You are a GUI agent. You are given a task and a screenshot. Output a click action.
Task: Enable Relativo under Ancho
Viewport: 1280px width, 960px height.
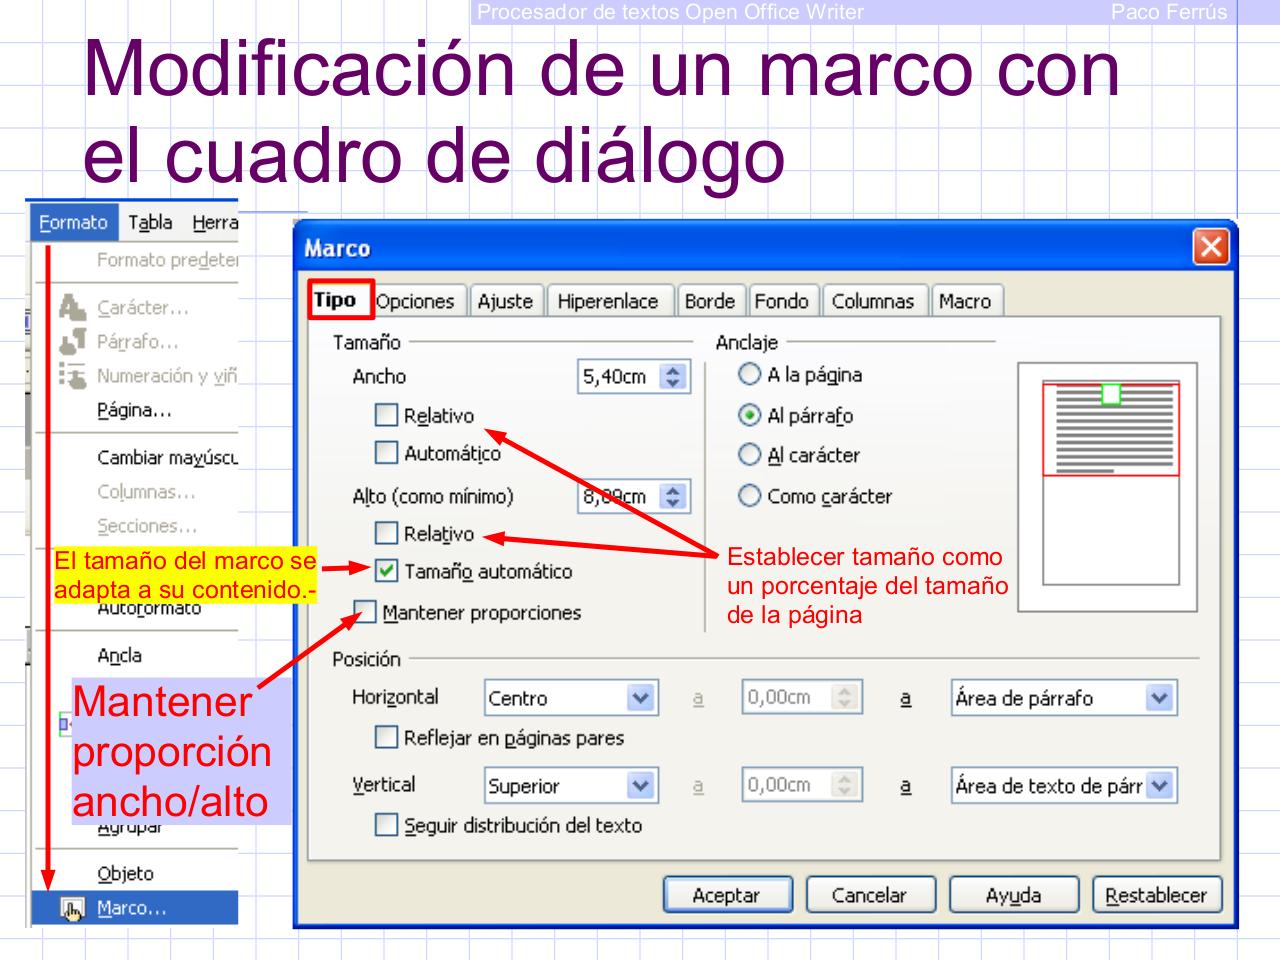[x=384, y=415]
